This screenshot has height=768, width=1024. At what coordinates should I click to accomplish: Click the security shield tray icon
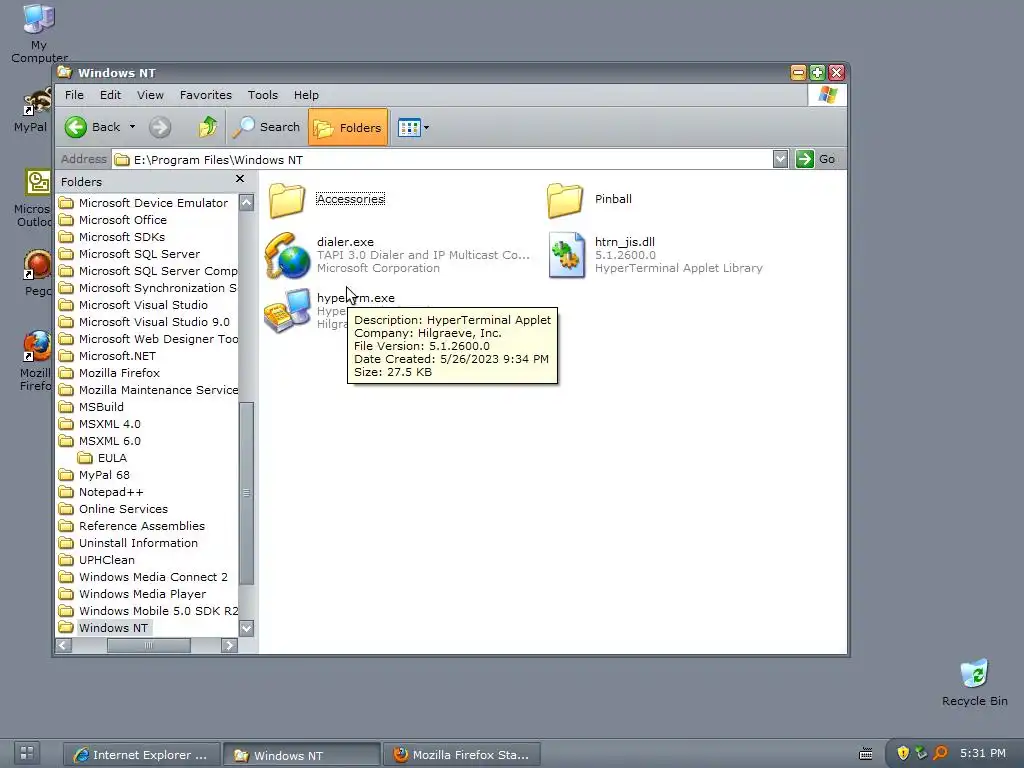coord(903,753)
